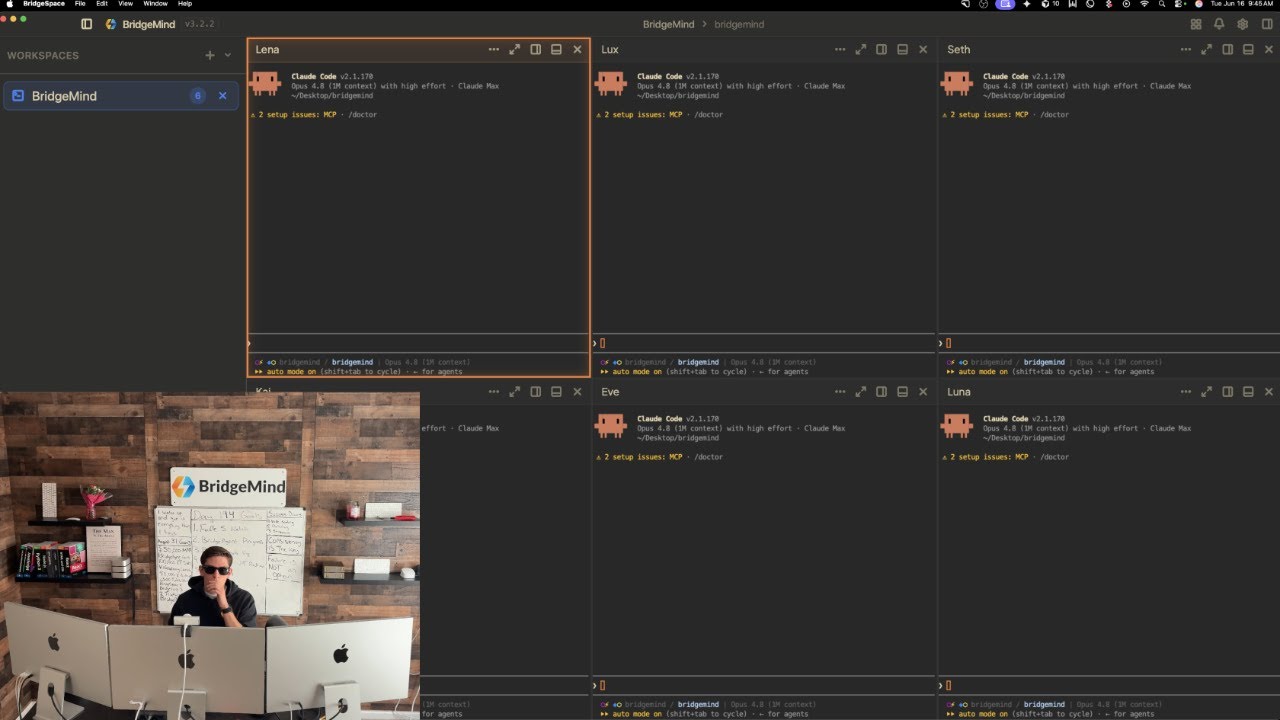The width and height of the screenshot is (1280, 720).
Task: Split the Kai pane horizontally
Action: tap(556, 392)
